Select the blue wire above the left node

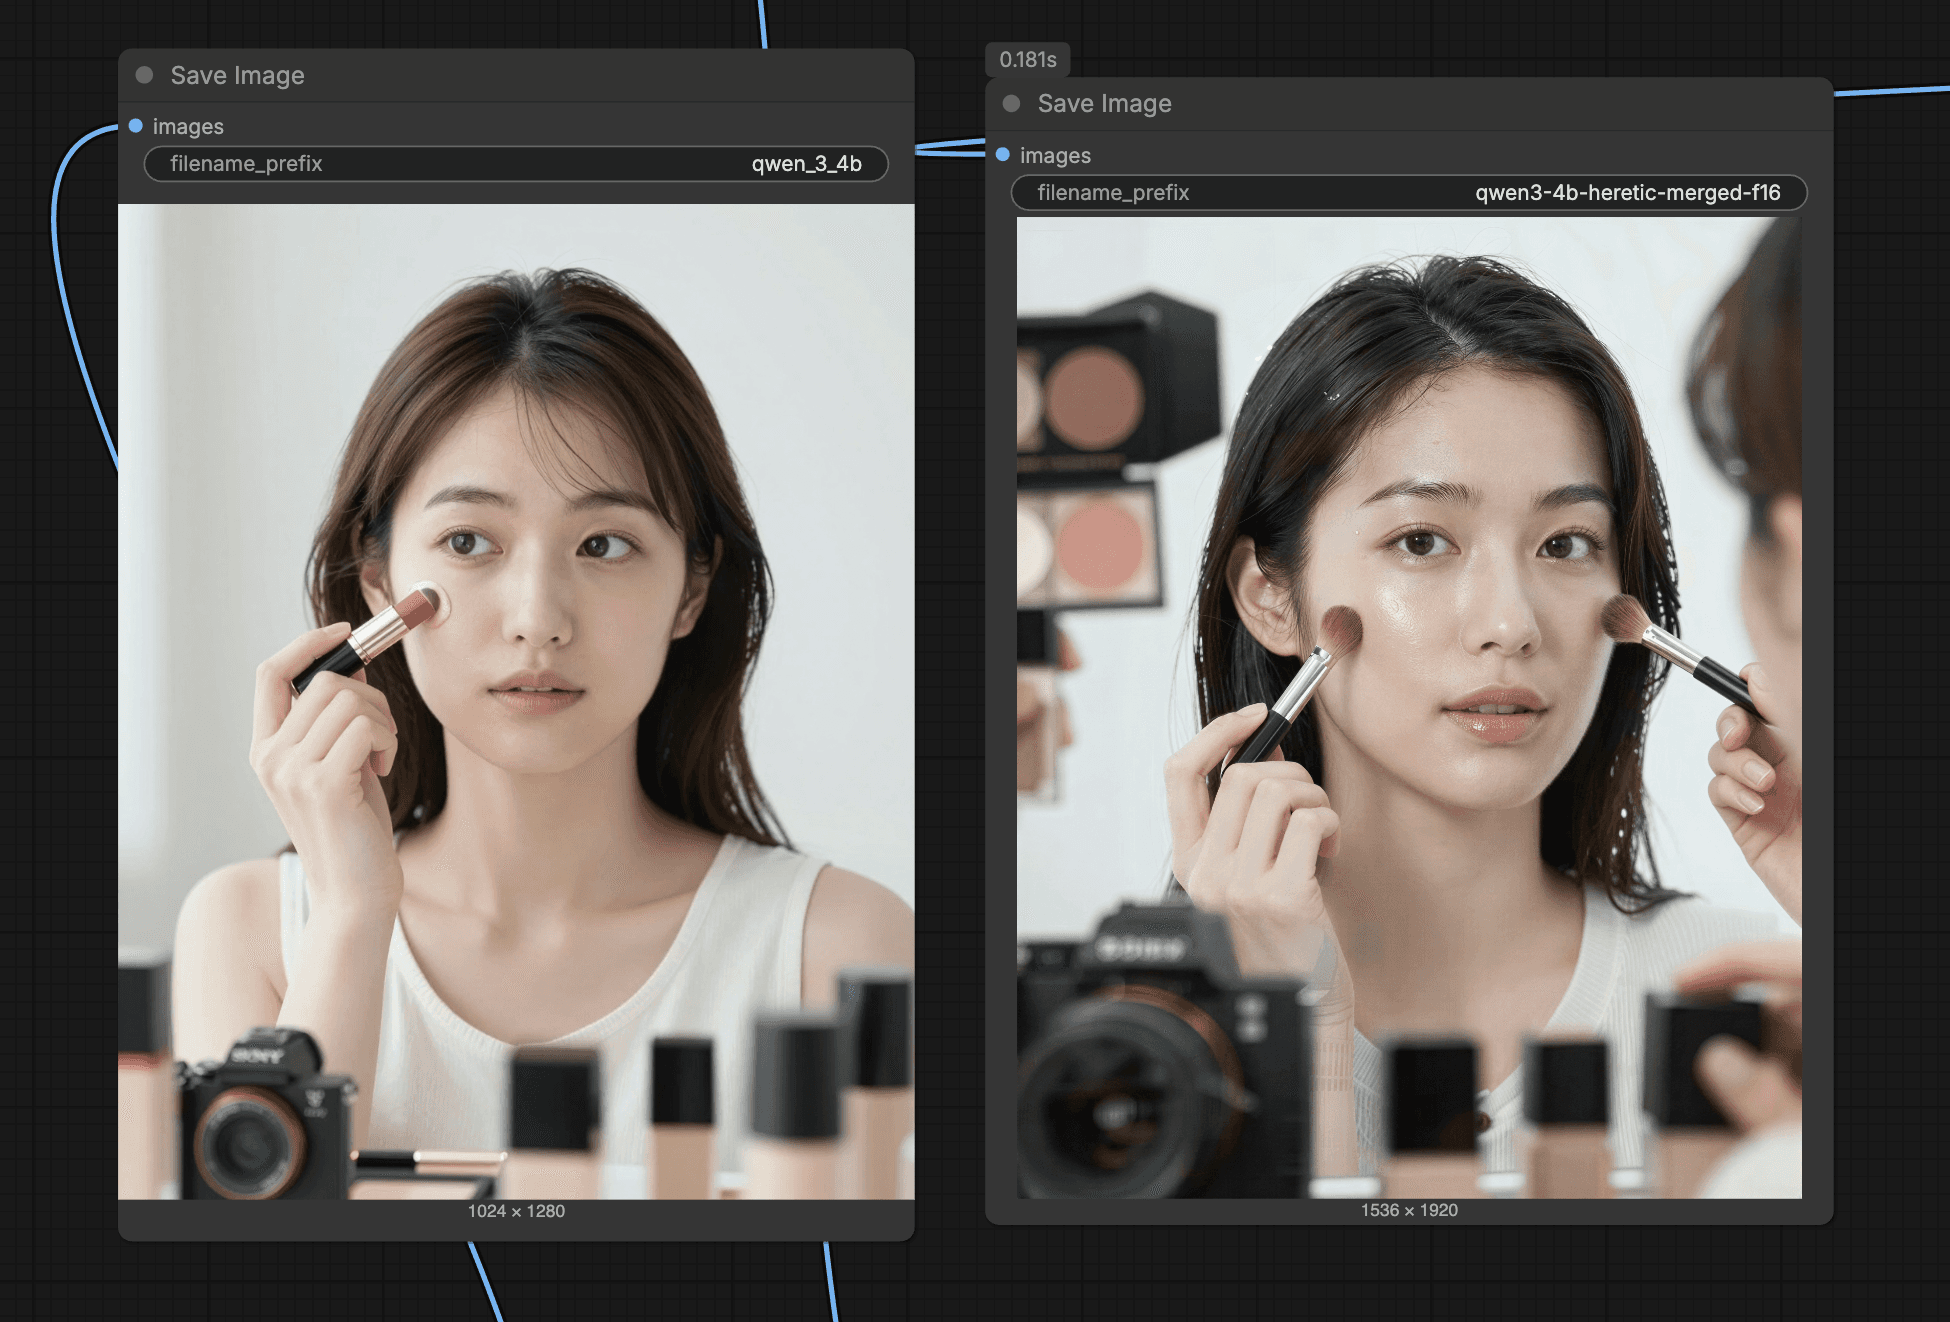coord(762,25)
